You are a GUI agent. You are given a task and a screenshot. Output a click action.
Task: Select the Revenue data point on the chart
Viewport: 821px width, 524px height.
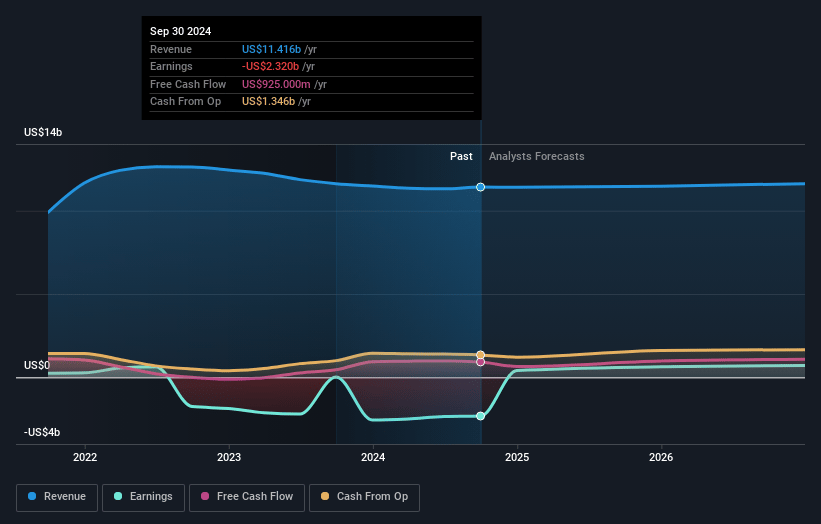tap(480, 187)
